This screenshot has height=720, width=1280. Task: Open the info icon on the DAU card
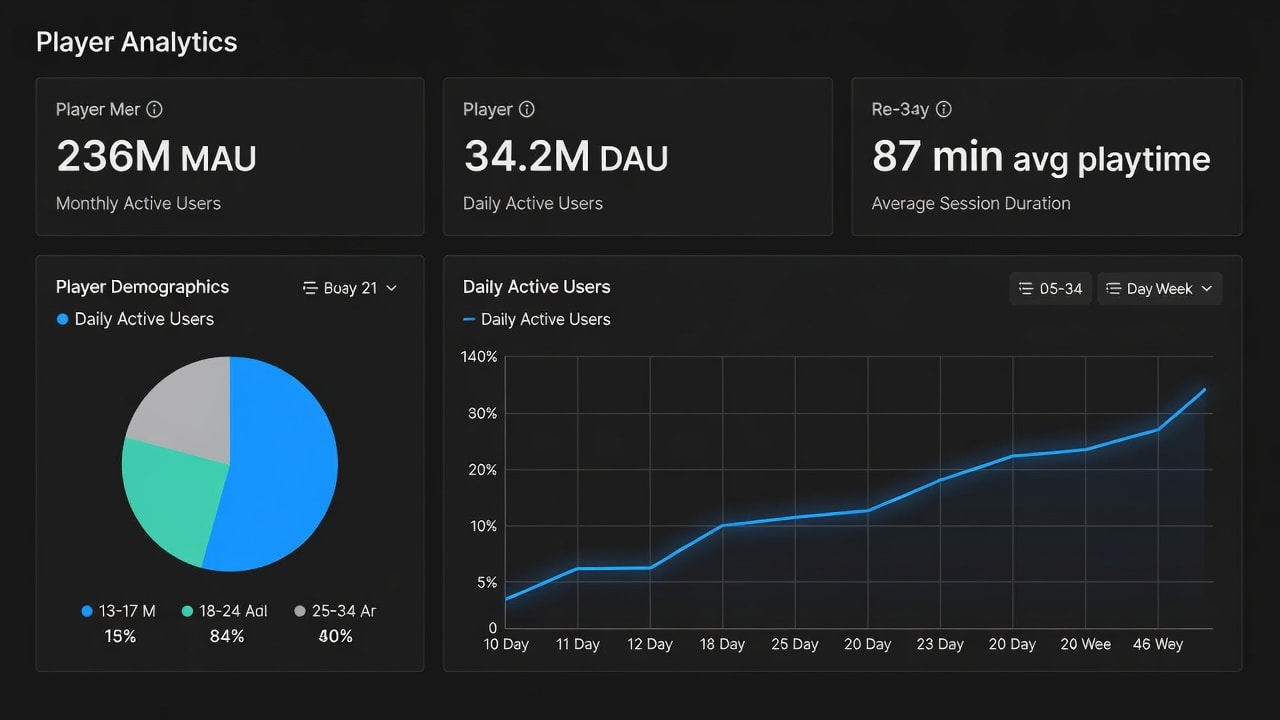(527, 110)
